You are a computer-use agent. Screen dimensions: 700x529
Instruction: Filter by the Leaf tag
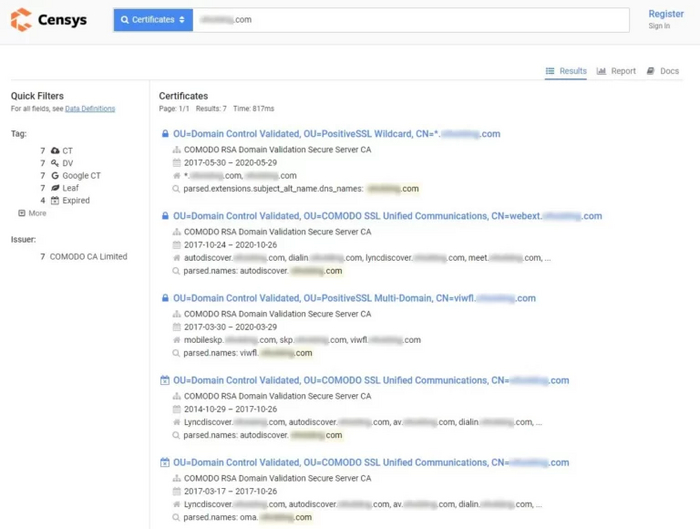70,188
